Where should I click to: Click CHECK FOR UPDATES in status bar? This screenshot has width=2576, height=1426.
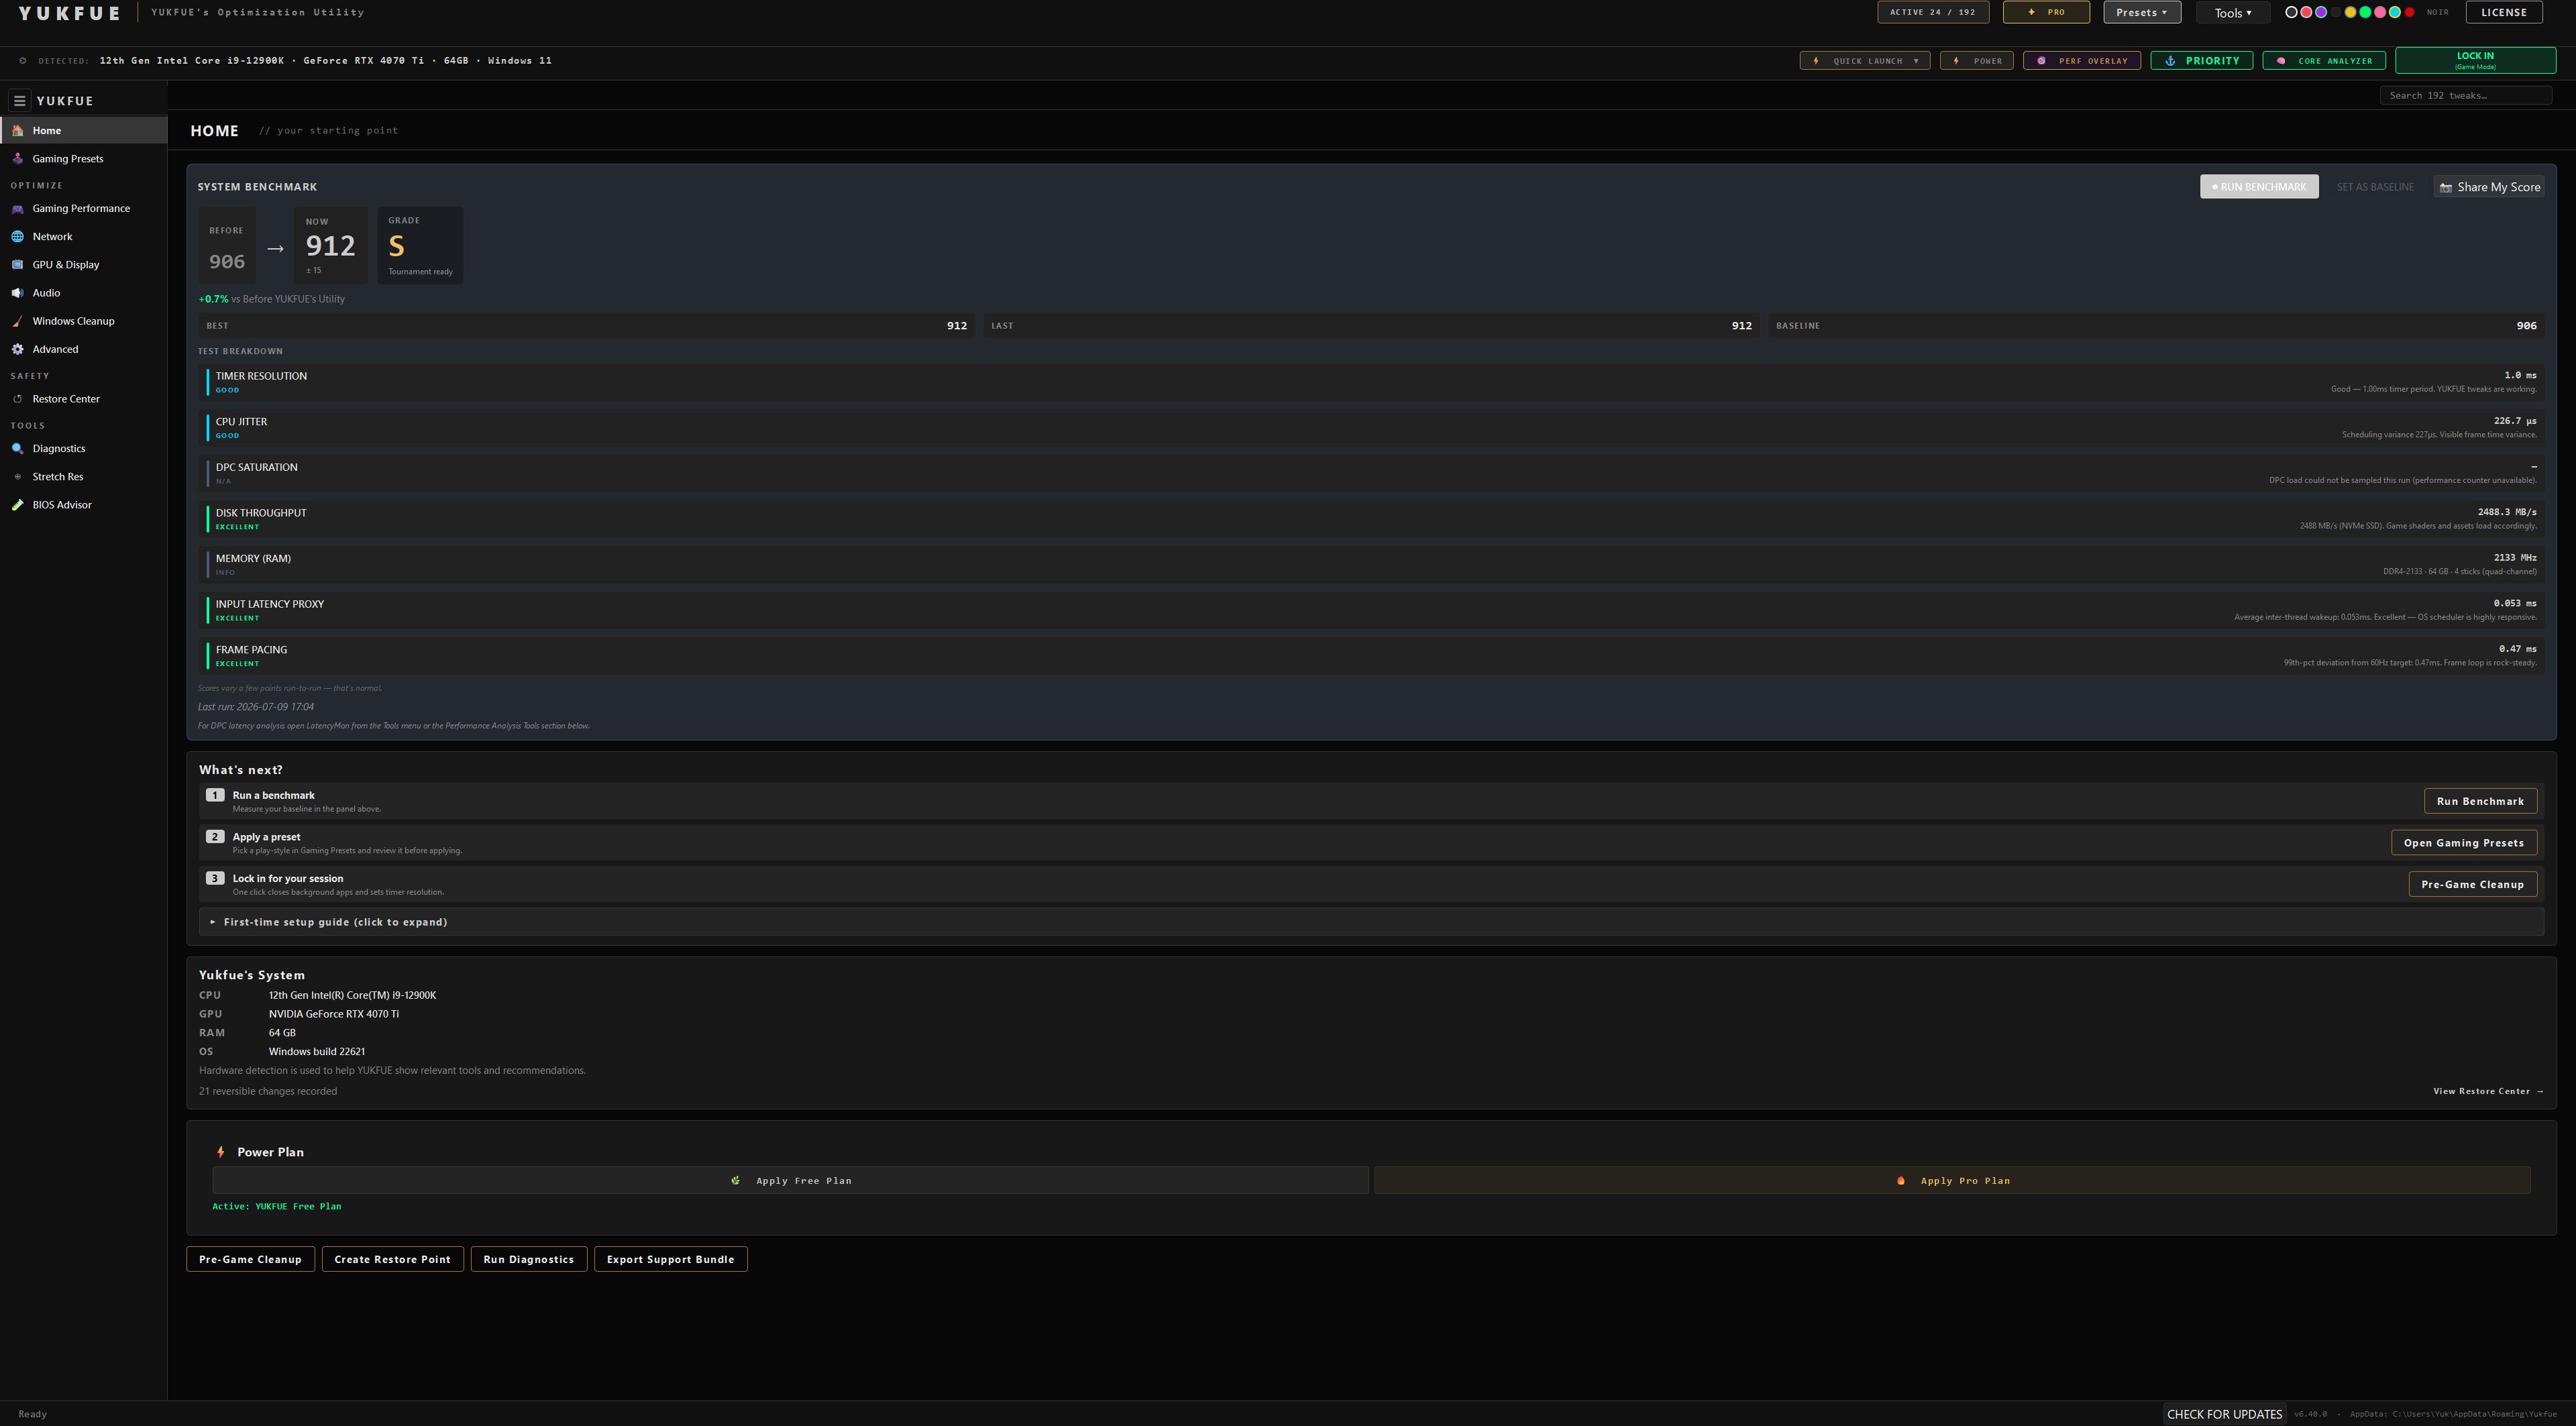[2224, 1414]
